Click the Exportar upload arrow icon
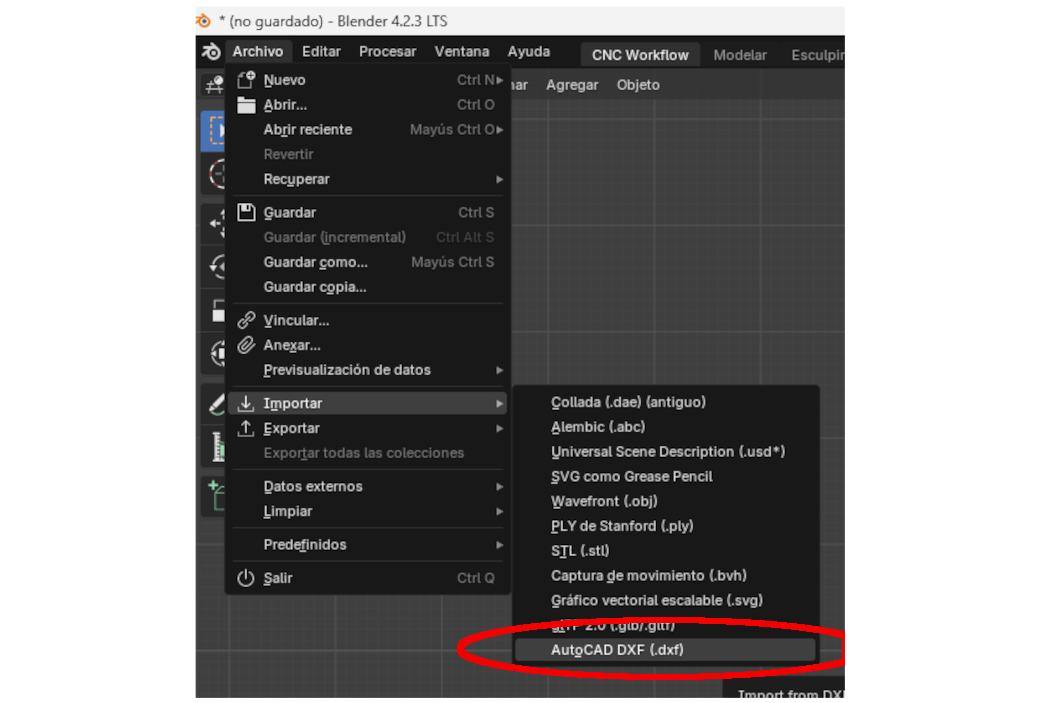 click(x=246, y=428)
